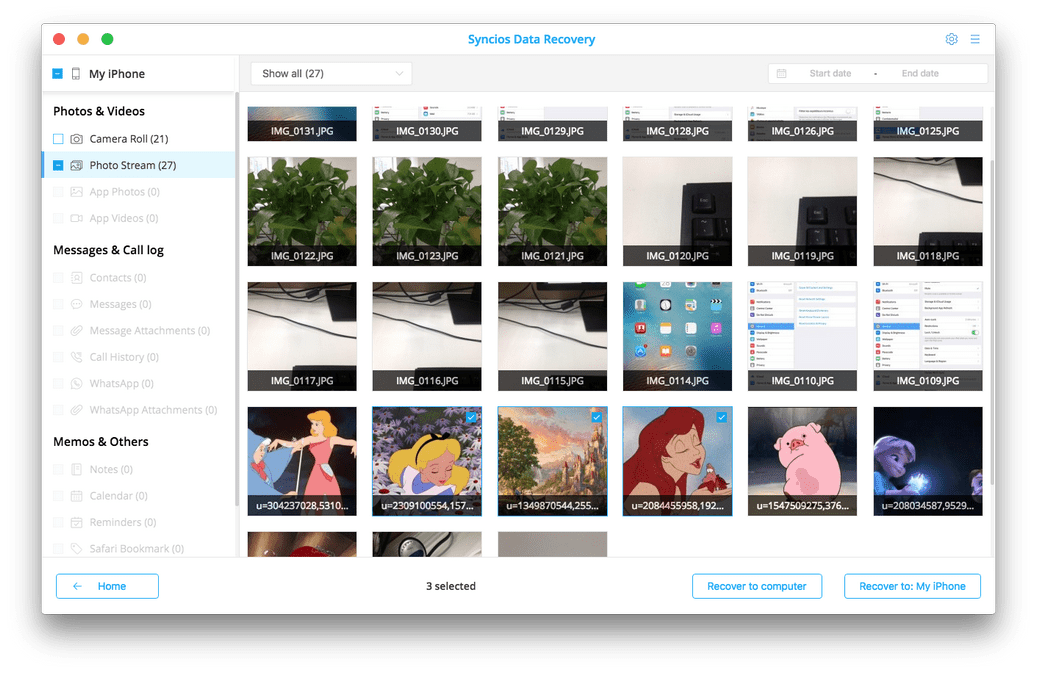Select Photo Stream (27) category

click(x=139, y=165)
